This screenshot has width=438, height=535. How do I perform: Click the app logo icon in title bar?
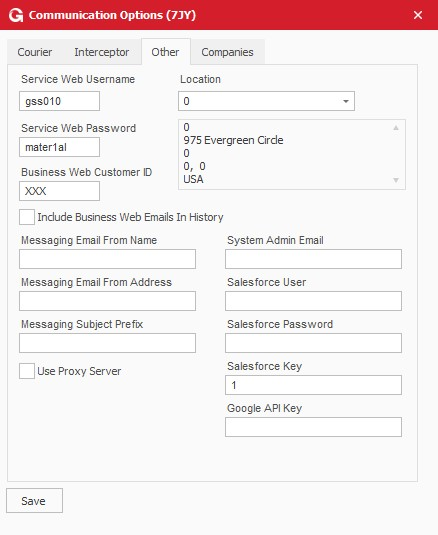click(16, 15)
